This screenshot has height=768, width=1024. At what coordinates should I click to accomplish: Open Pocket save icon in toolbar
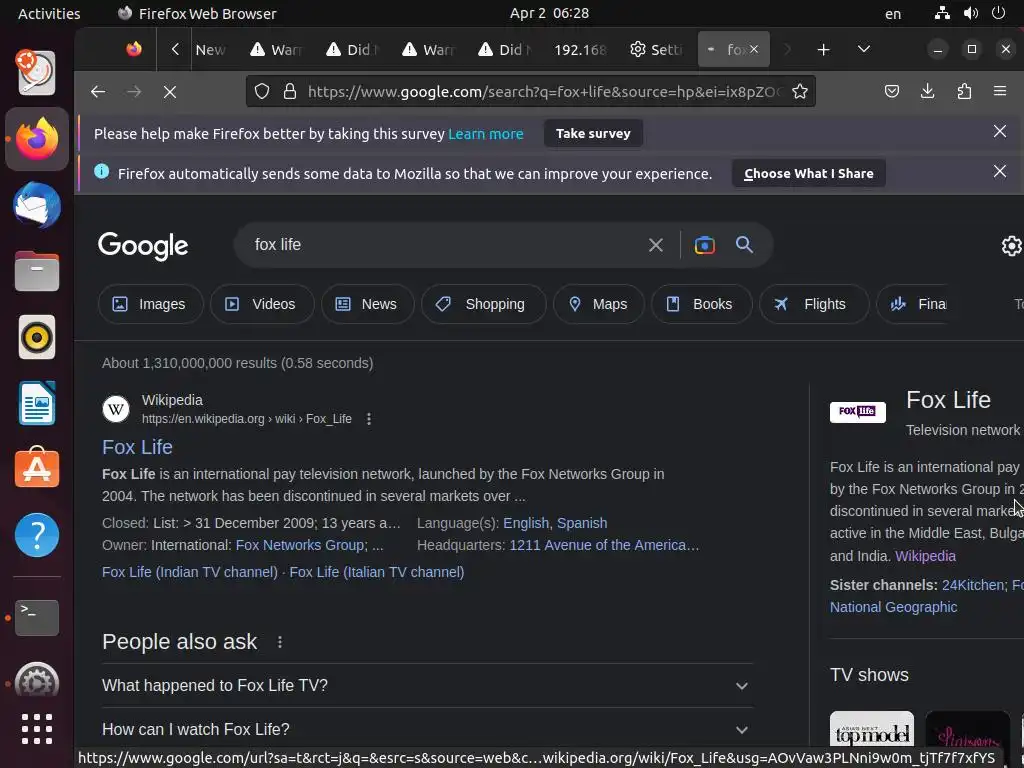point(891,91)
